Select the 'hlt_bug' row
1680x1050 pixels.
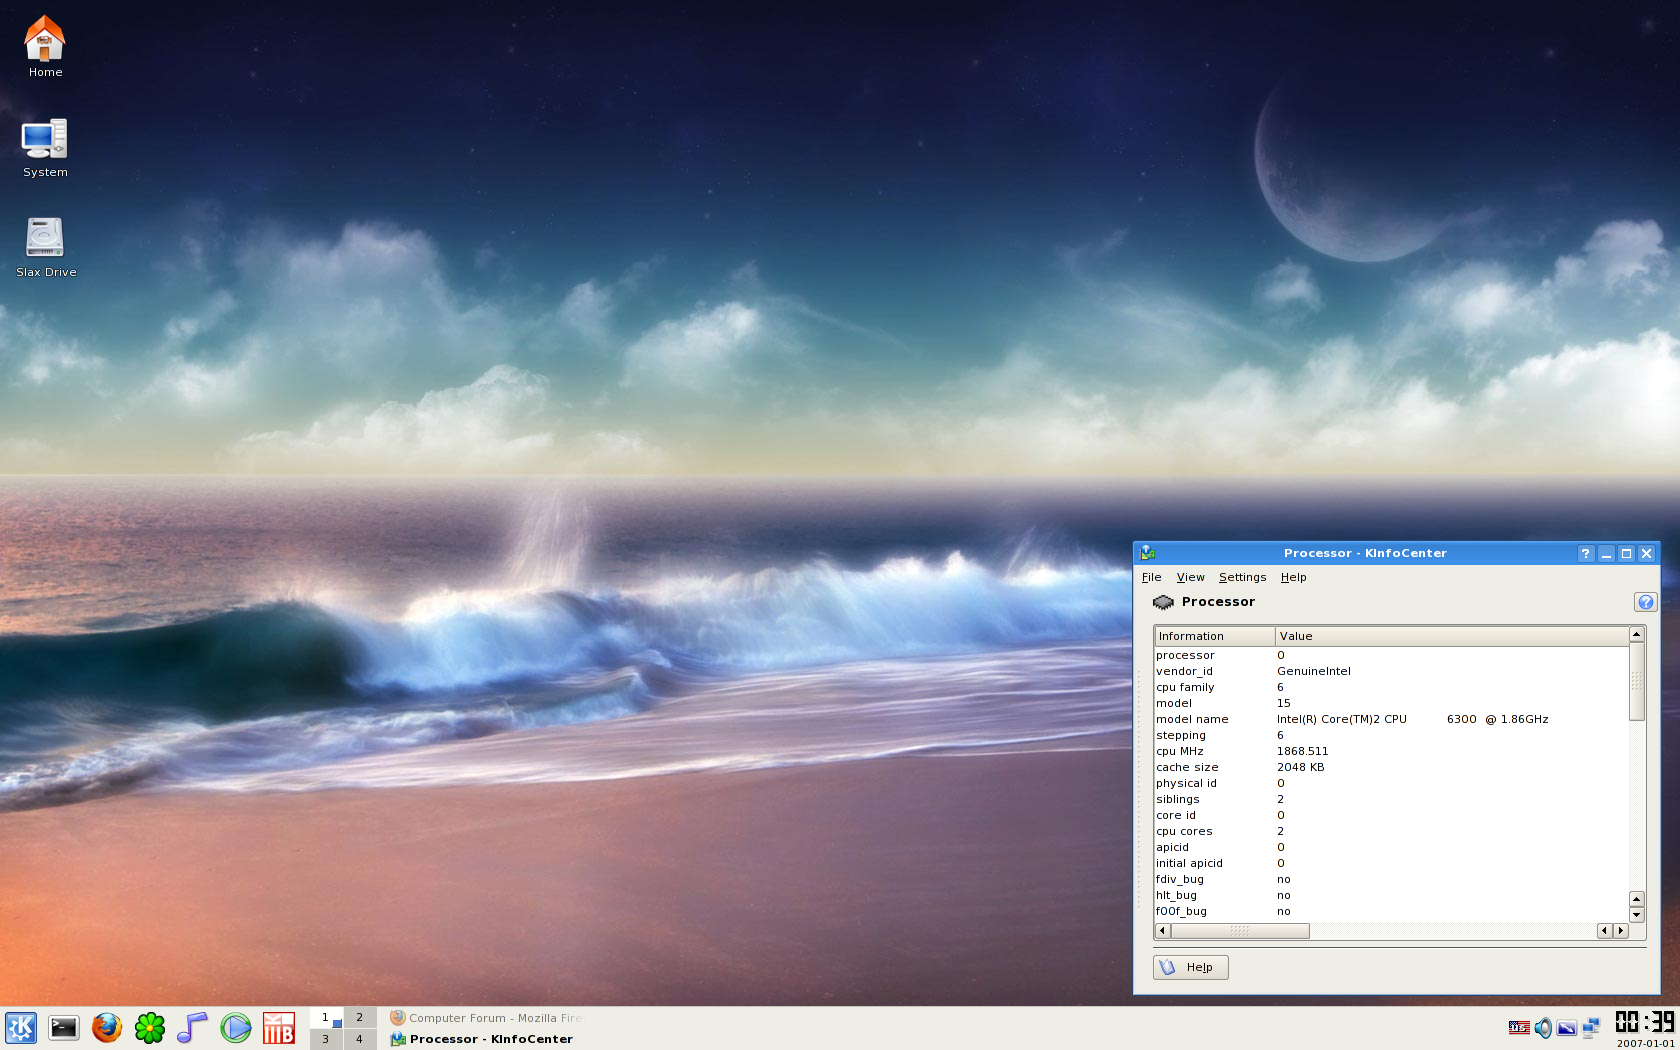click(1392, 895)
